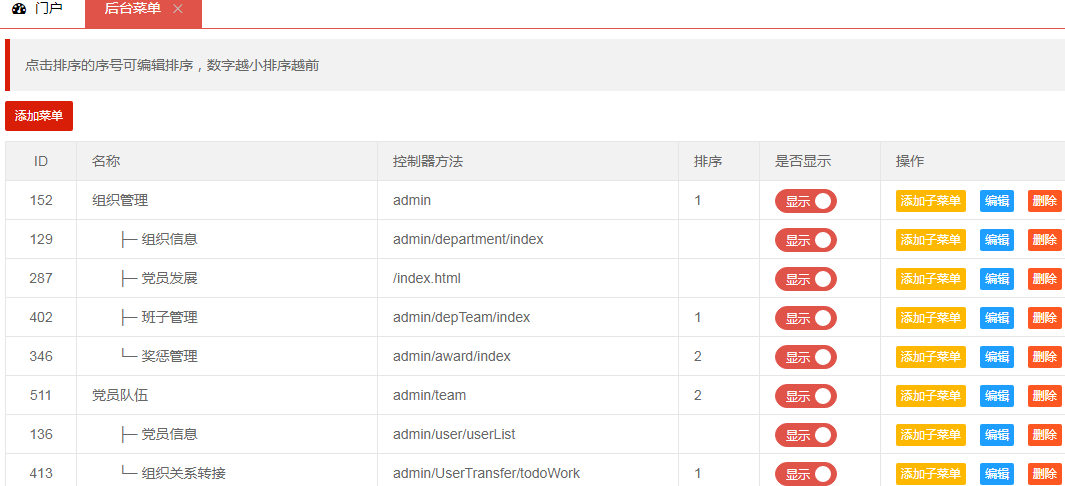Add submenu under 党员信息
The image size is (1065, 486).
coord(930,435)
